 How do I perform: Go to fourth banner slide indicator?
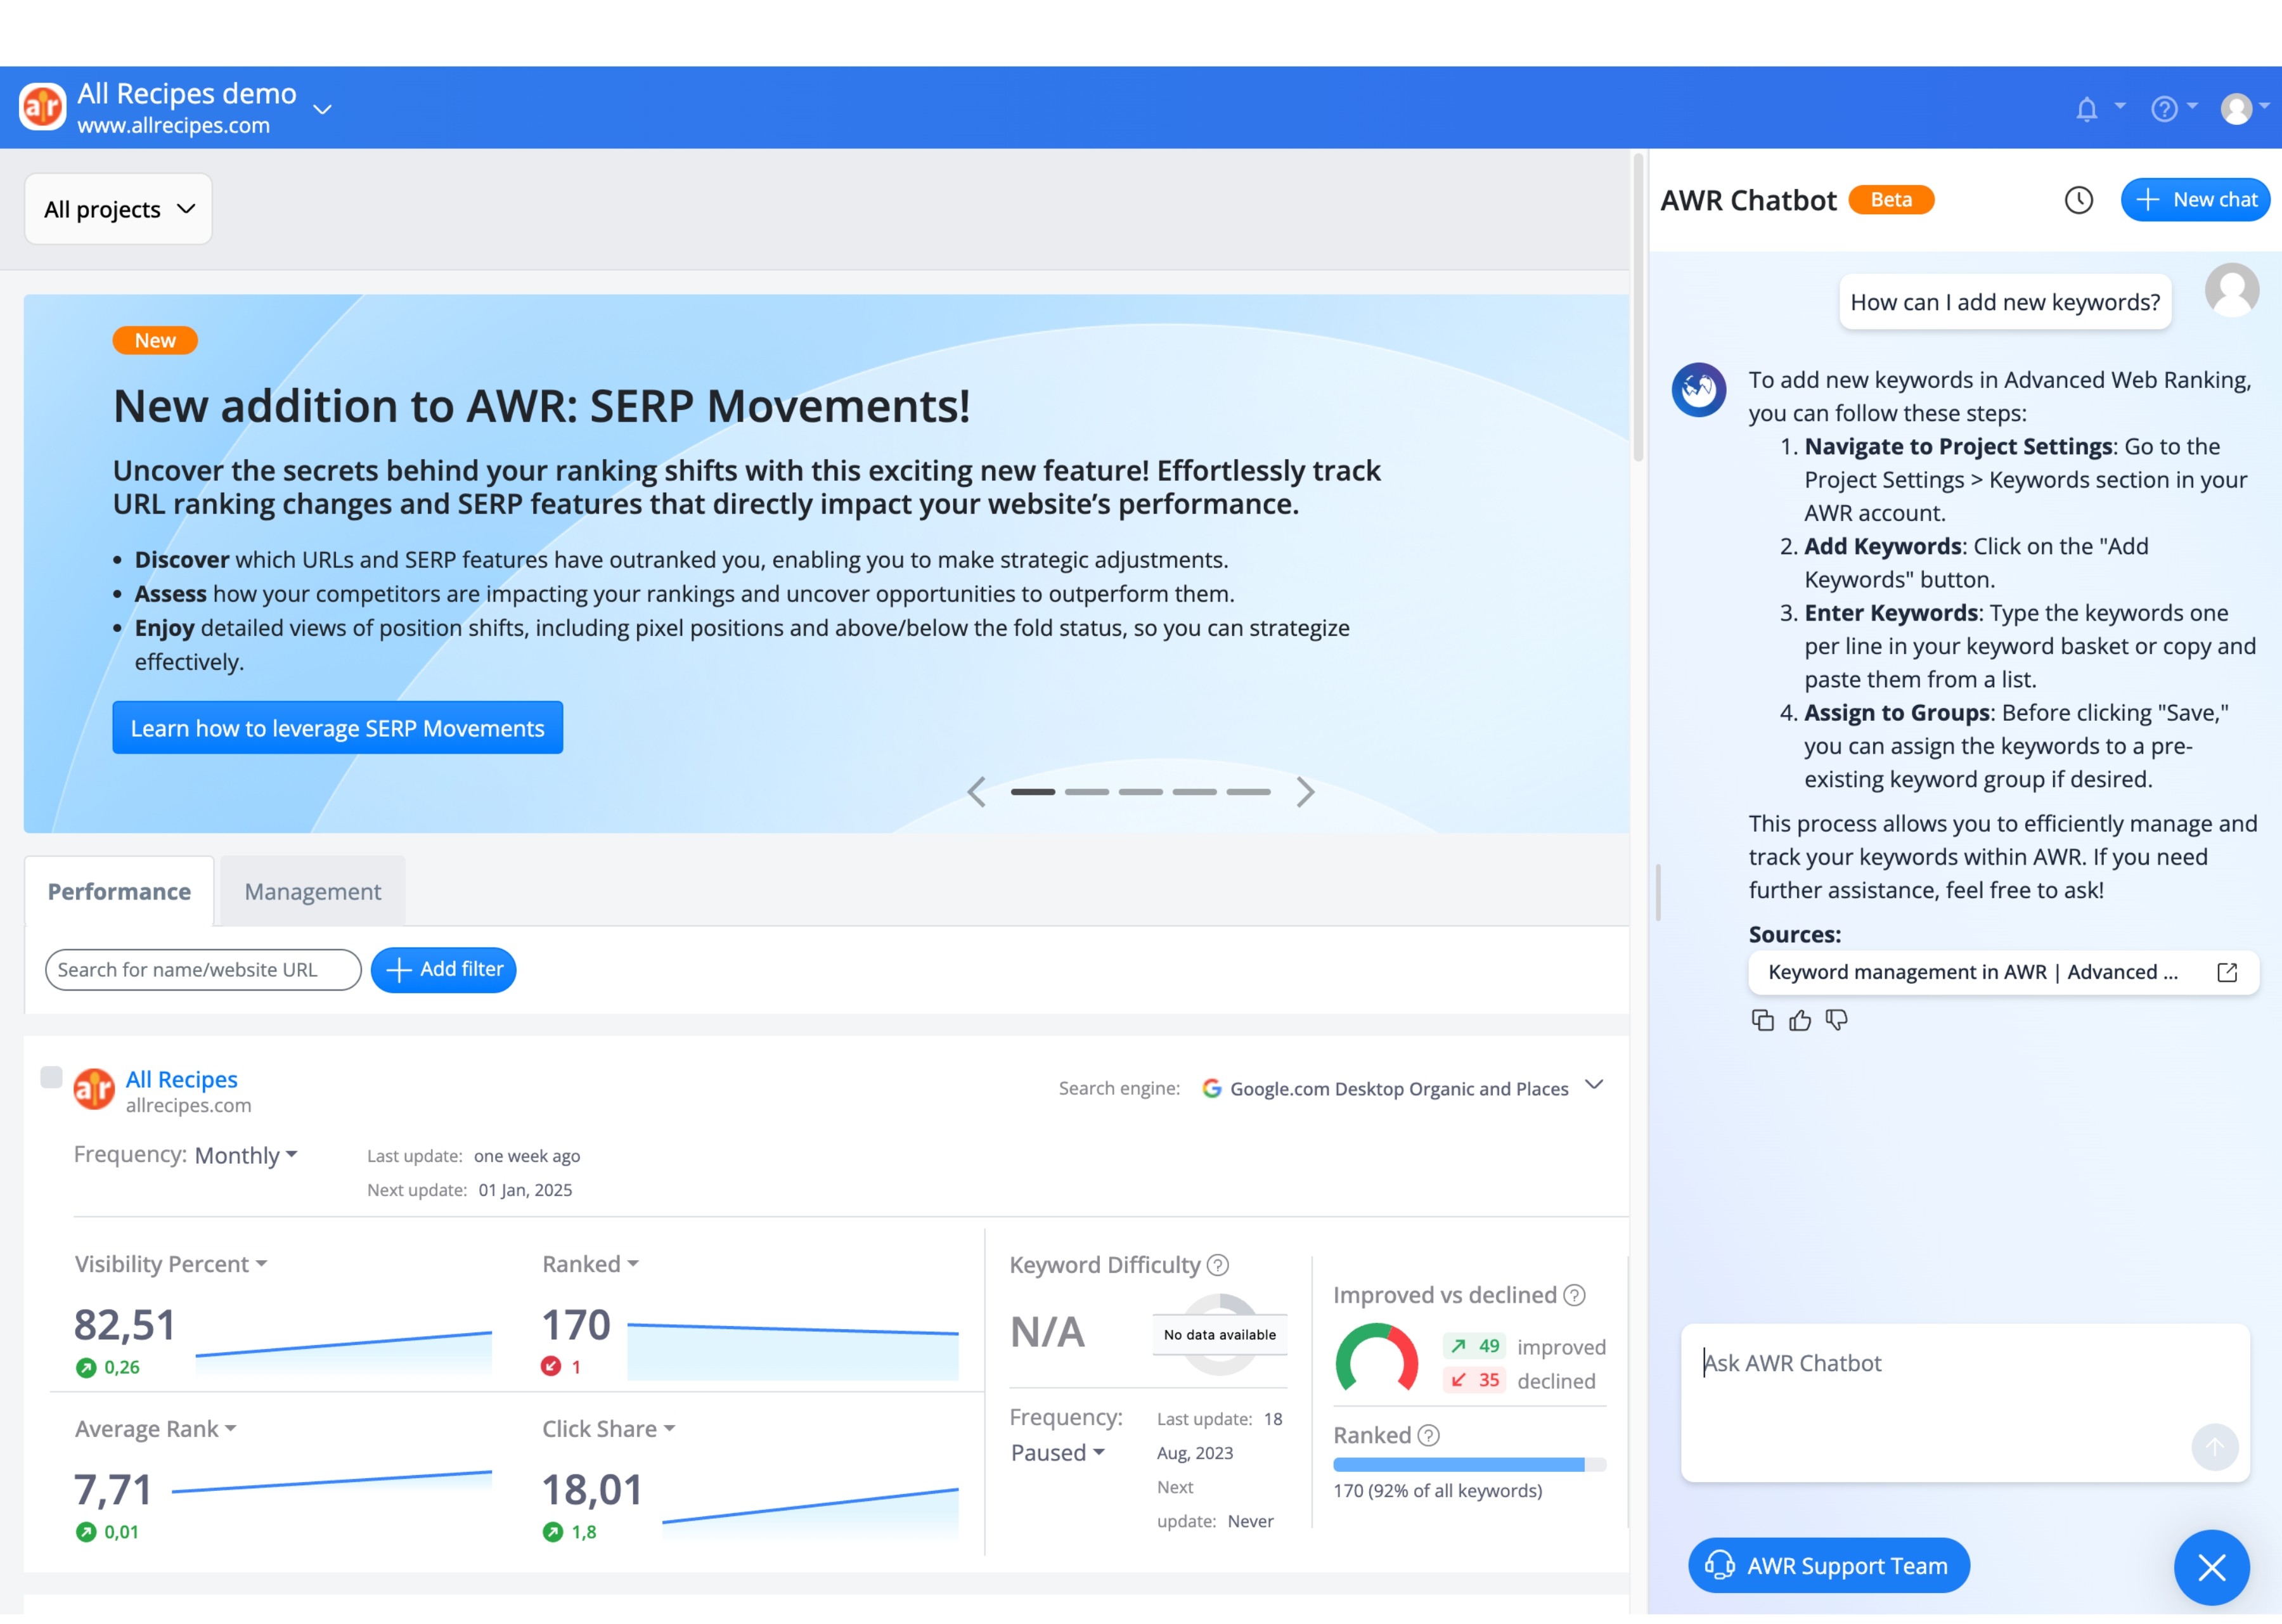coord(1195,792)
